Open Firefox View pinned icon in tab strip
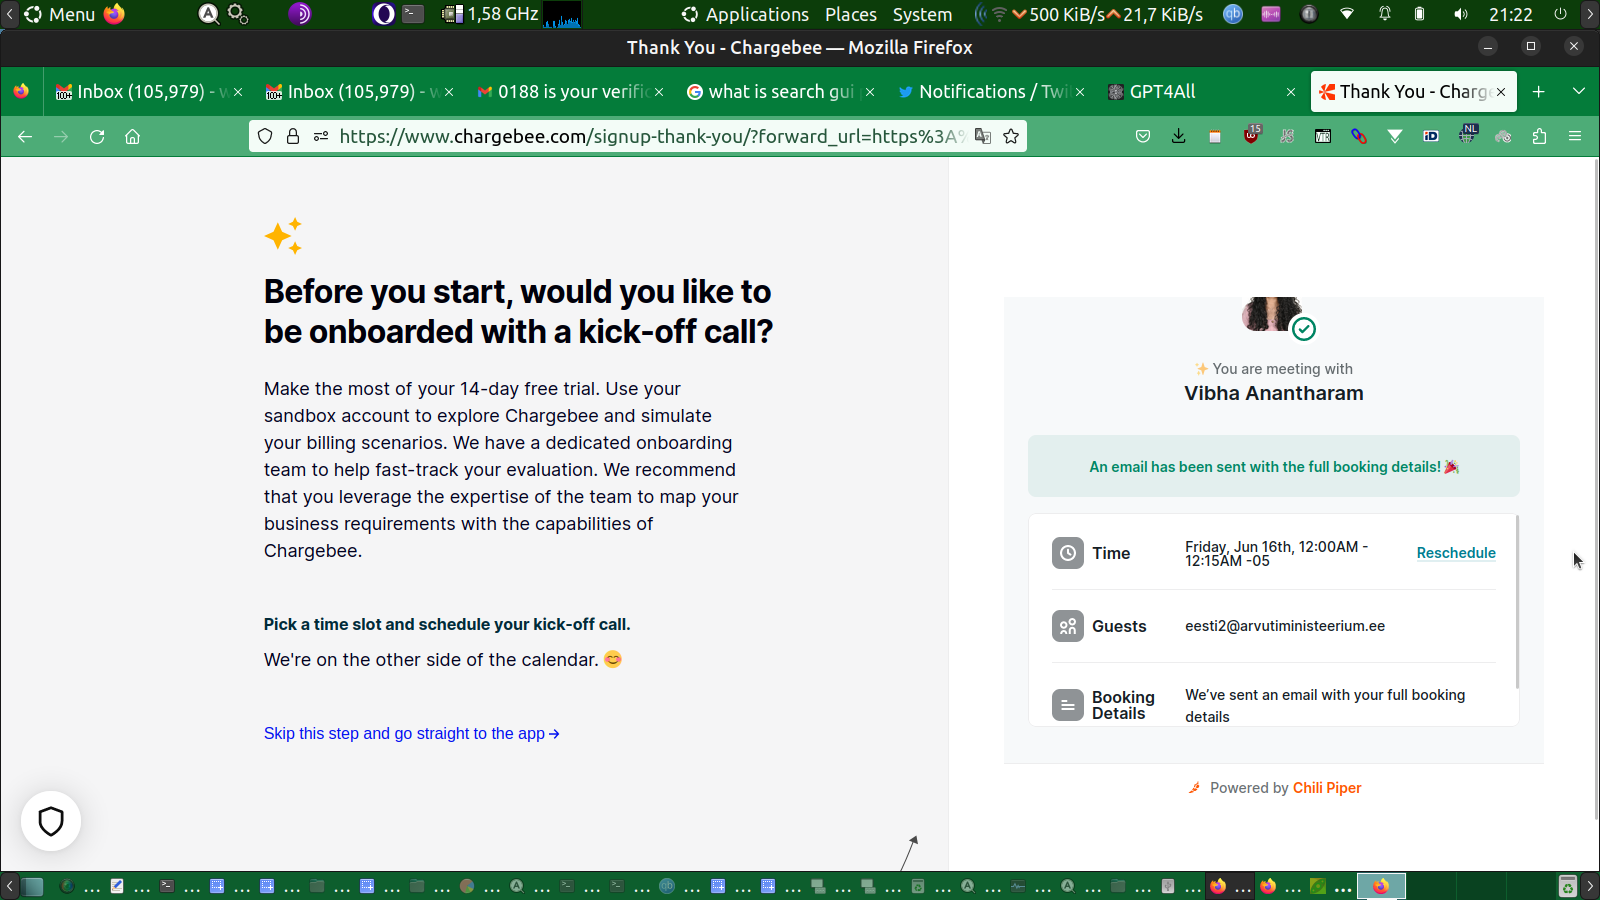 coord(21,92)
